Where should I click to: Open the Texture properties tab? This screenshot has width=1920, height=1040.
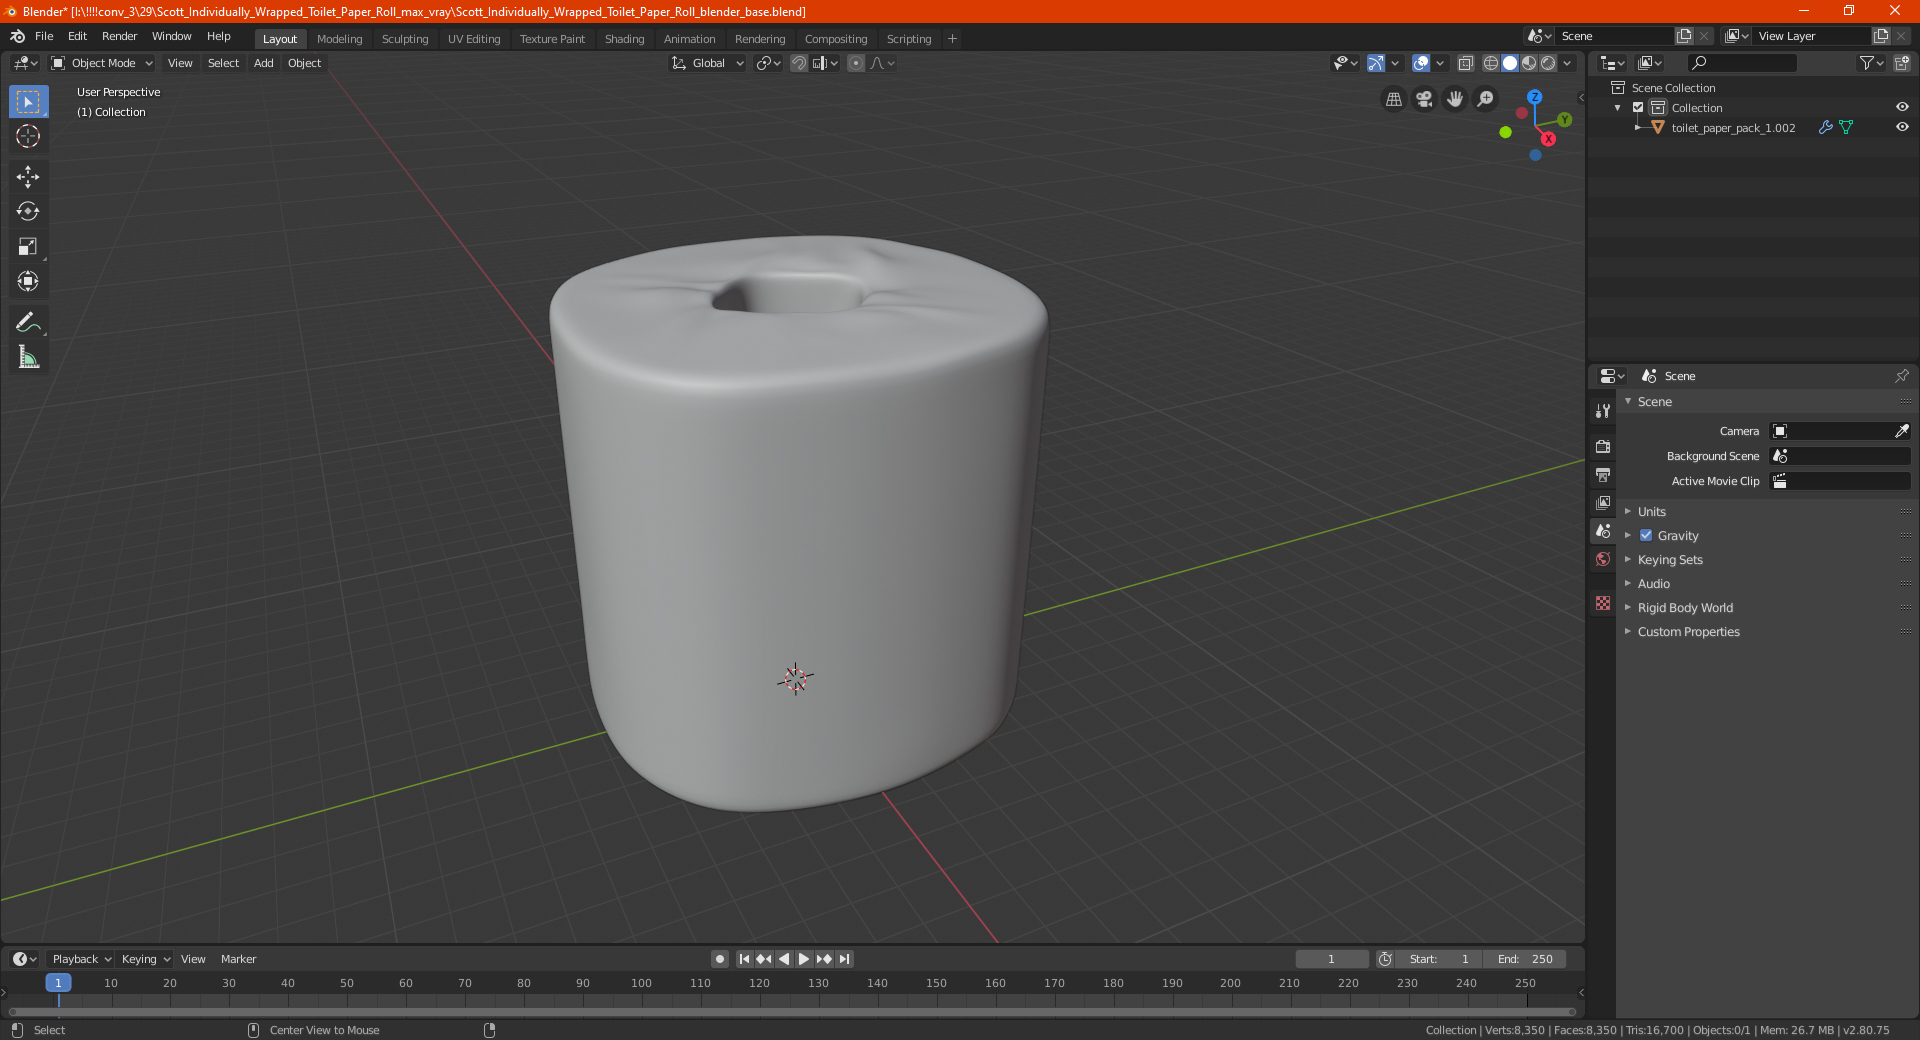pos(1603,603)
